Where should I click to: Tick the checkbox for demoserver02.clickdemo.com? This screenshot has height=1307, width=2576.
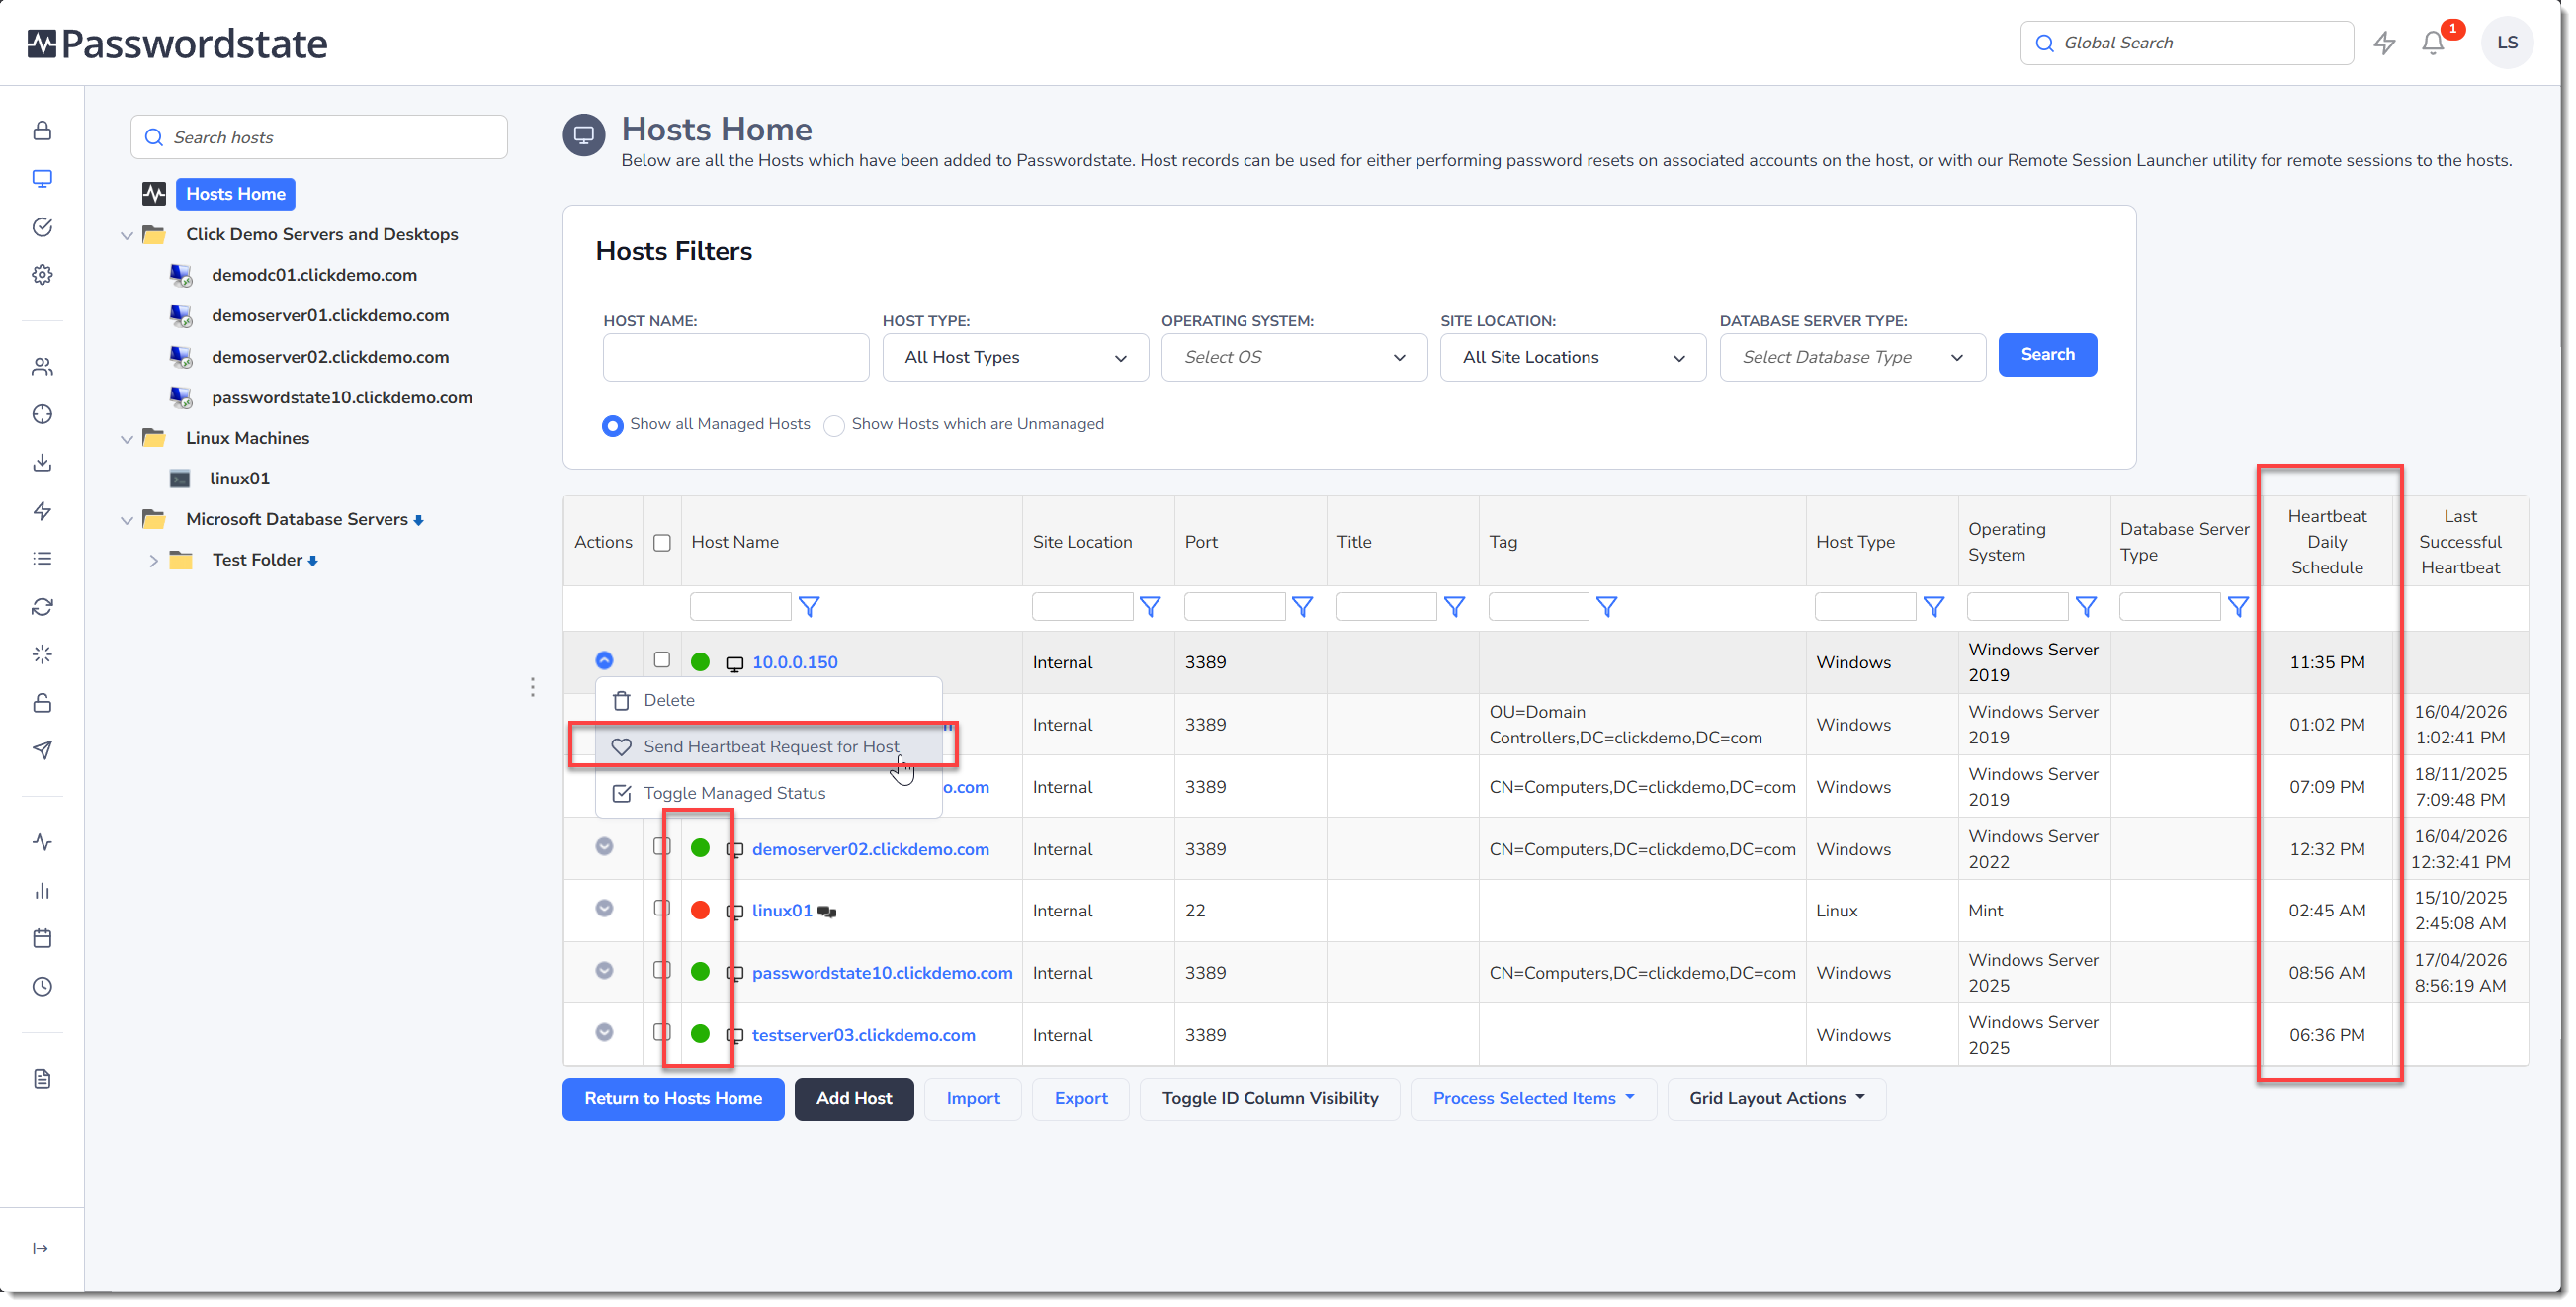pyautogui.click(x=662, y=847)
